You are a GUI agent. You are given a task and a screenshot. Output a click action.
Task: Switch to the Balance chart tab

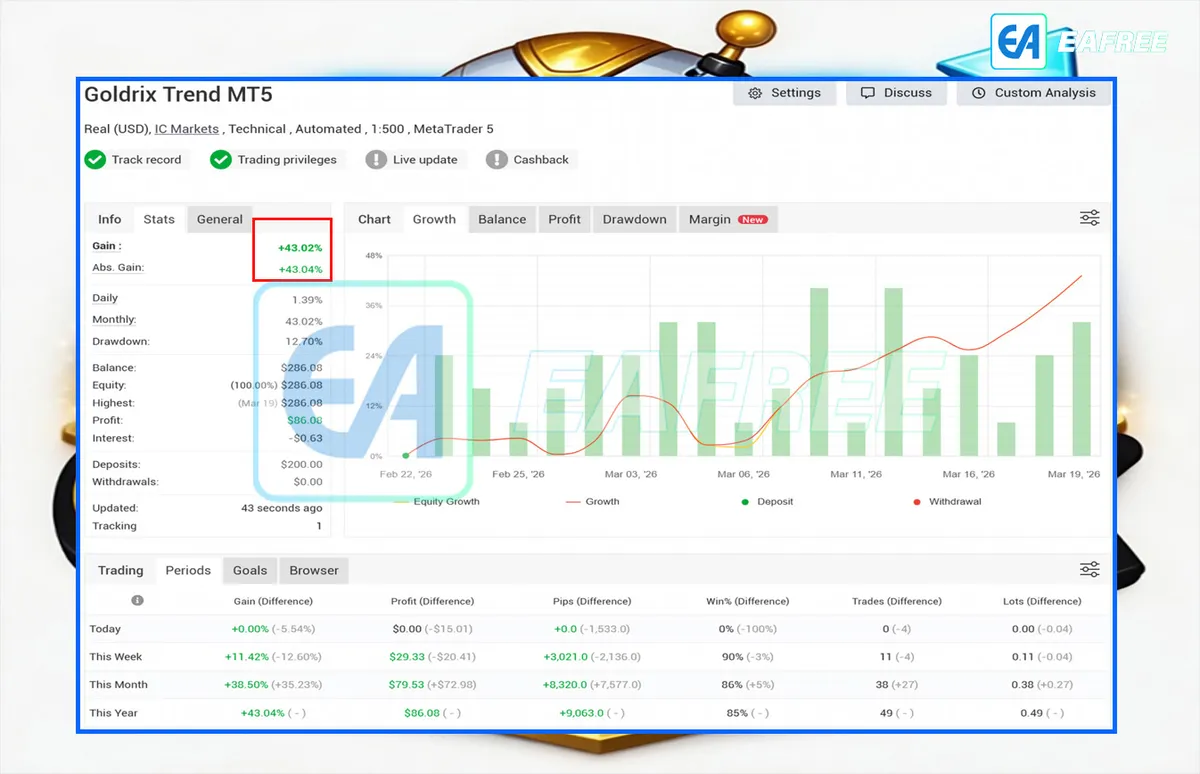tap(502, 220)
